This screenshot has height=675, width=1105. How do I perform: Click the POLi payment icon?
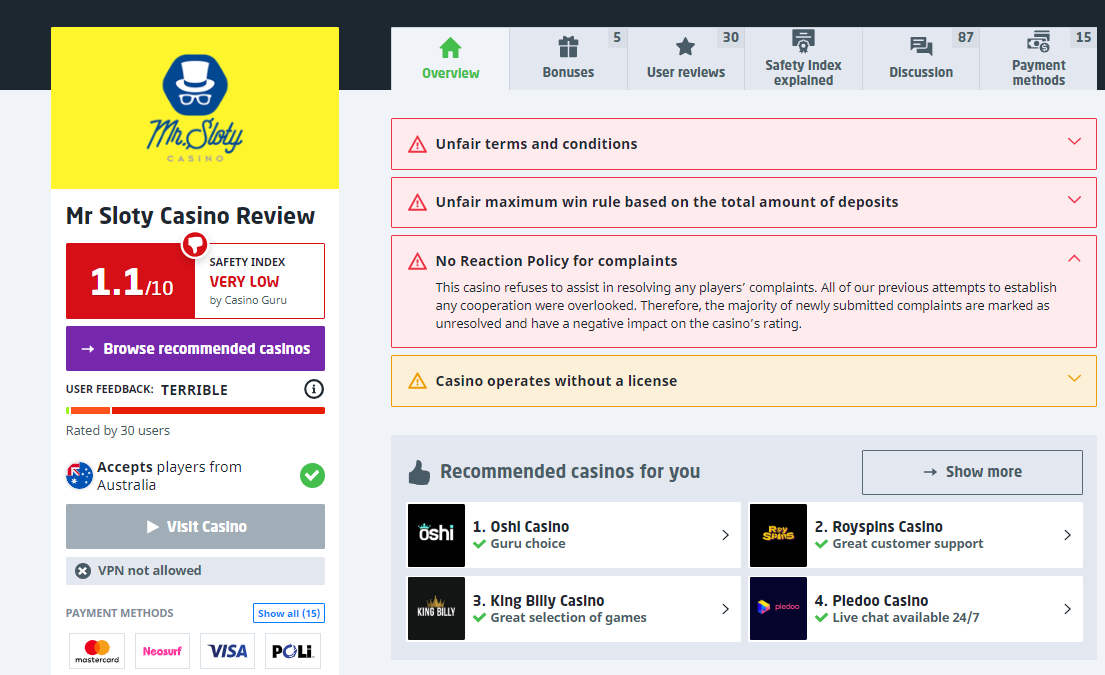click(x=293, y=651)
